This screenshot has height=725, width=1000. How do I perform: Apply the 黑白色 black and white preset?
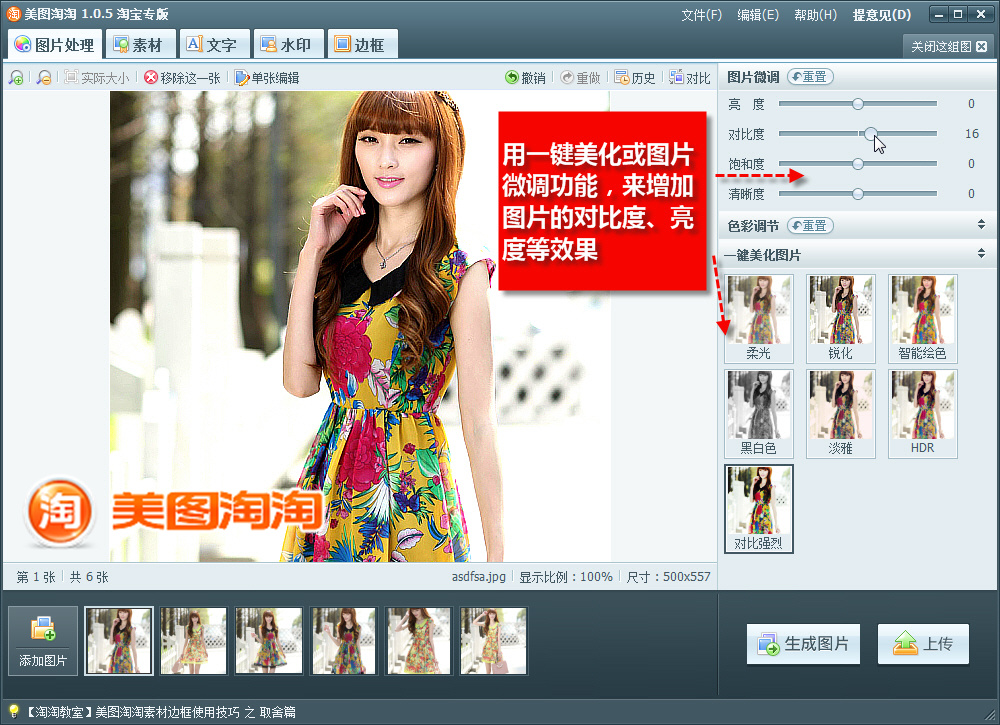759,414
